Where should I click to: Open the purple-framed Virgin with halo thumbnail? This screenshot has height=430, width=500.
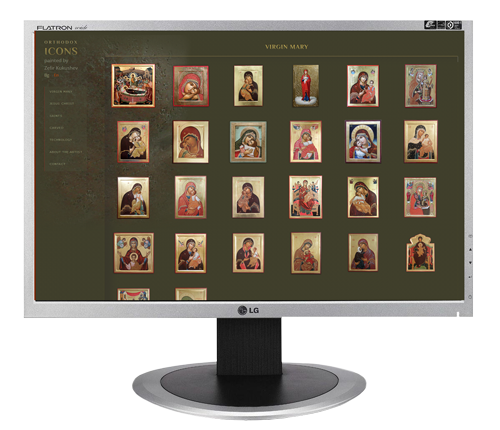[x=363, y=142]
